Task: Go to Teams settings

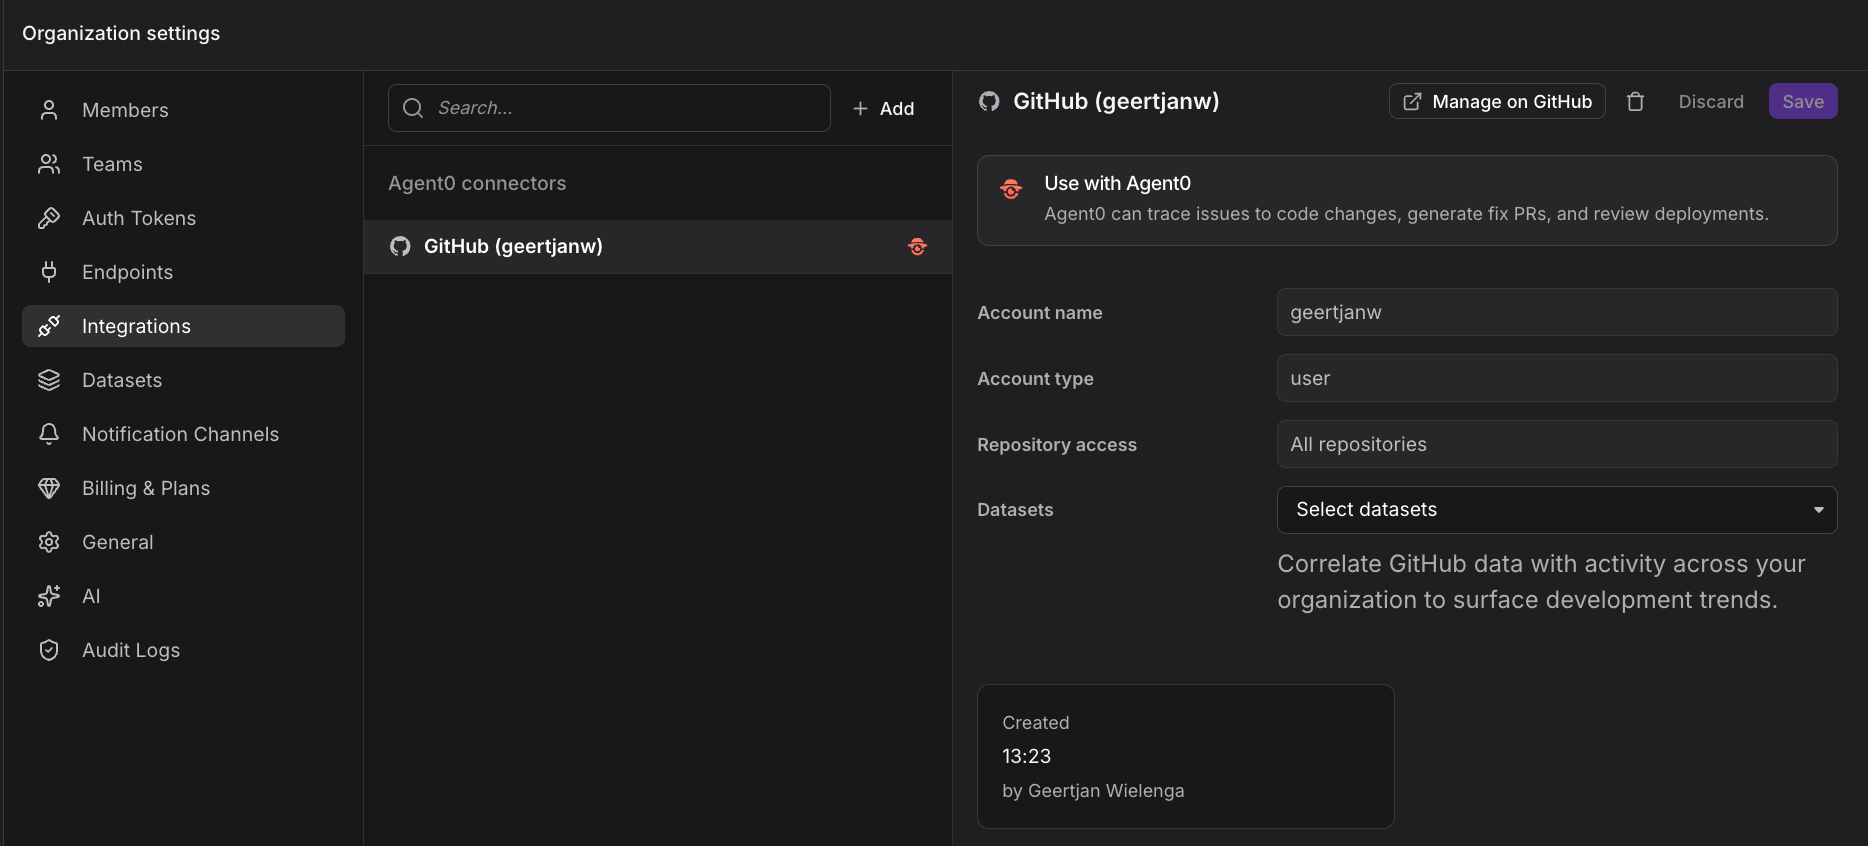Action: 183,164
